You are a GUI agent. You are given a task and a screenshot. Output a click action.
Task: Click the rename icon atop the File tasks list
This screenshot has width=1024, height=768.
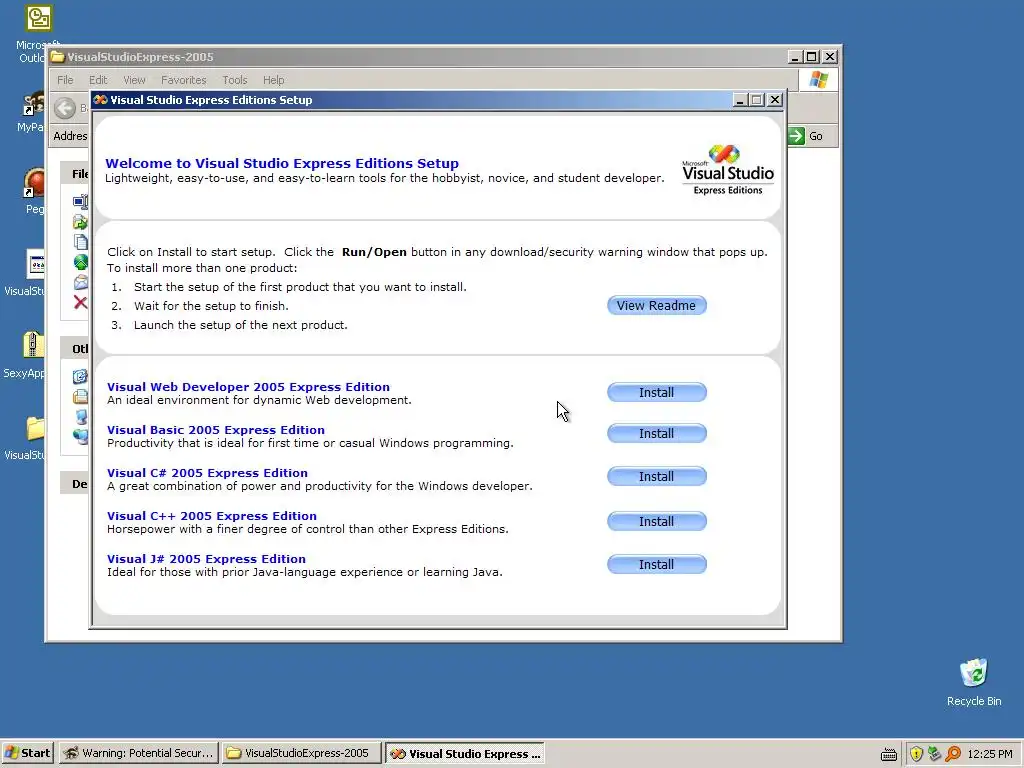pyautogui.click(x=80, y=202)
